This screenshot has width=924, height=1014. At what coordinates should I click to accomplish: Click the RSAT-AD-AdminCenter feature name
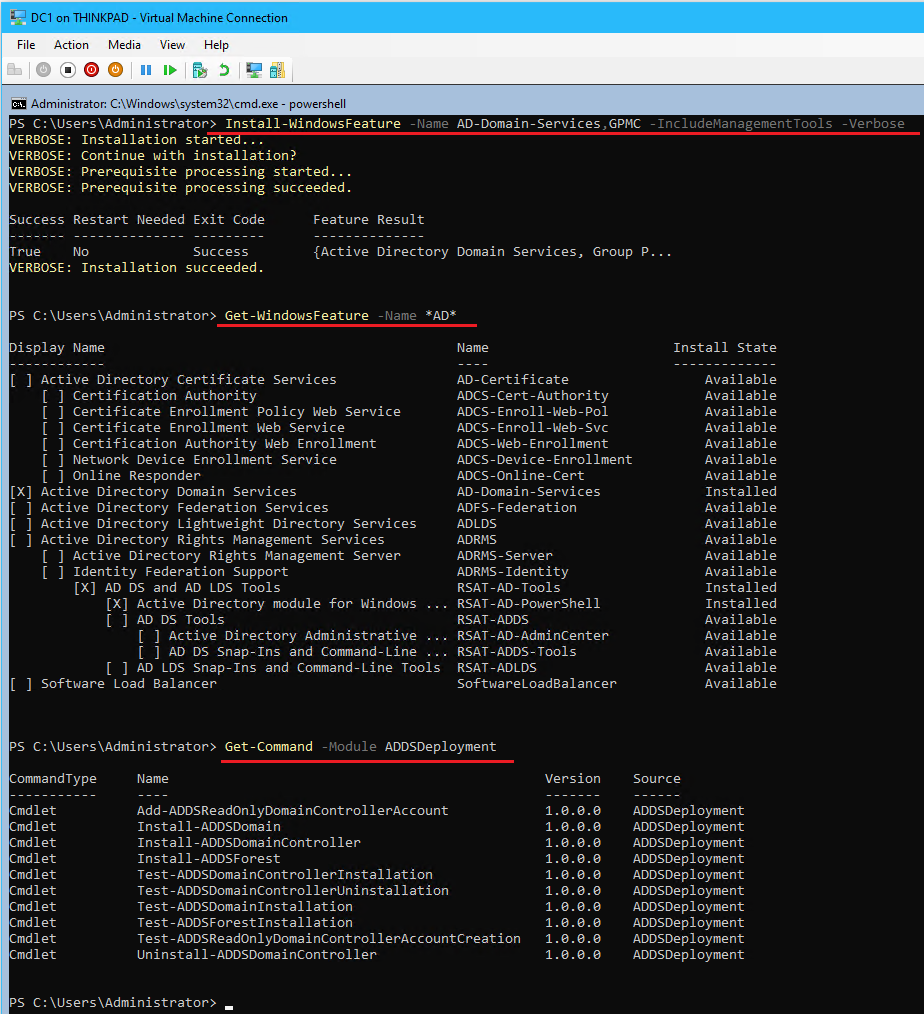tap(533, 636)
